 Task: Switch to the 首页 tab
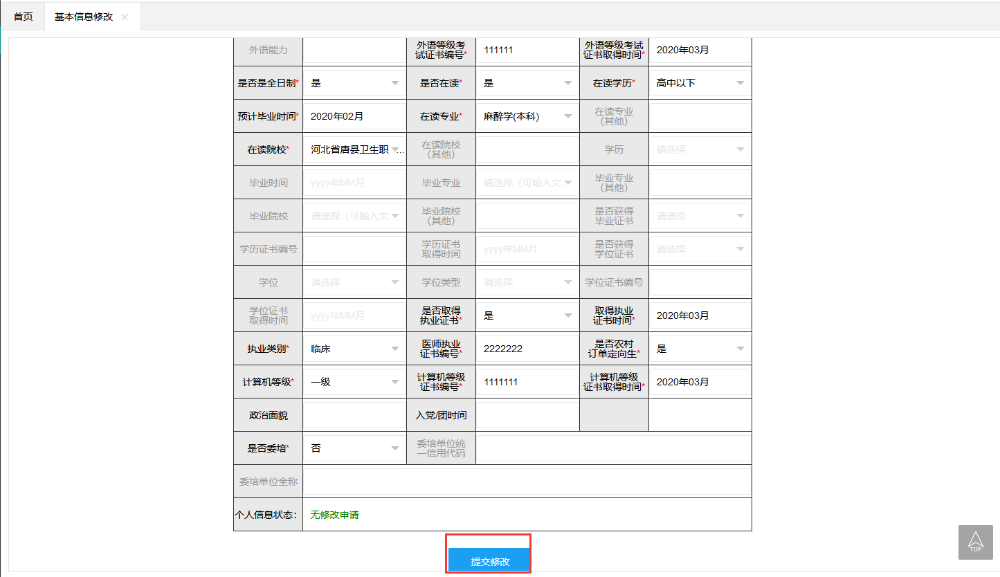(x=23, y=18)
